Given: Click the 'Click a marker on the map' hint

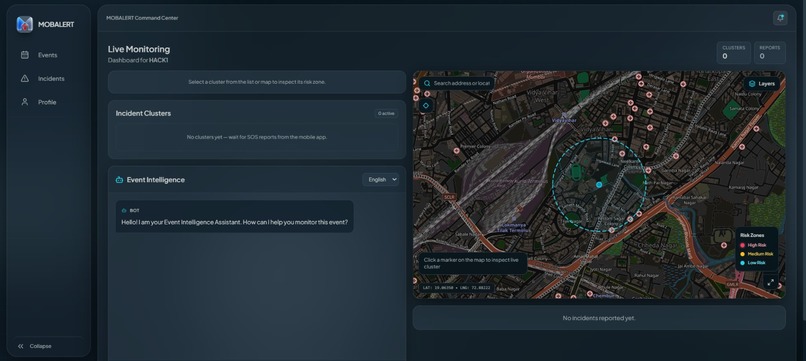Looking at the screenshot, I should (472, 263).
